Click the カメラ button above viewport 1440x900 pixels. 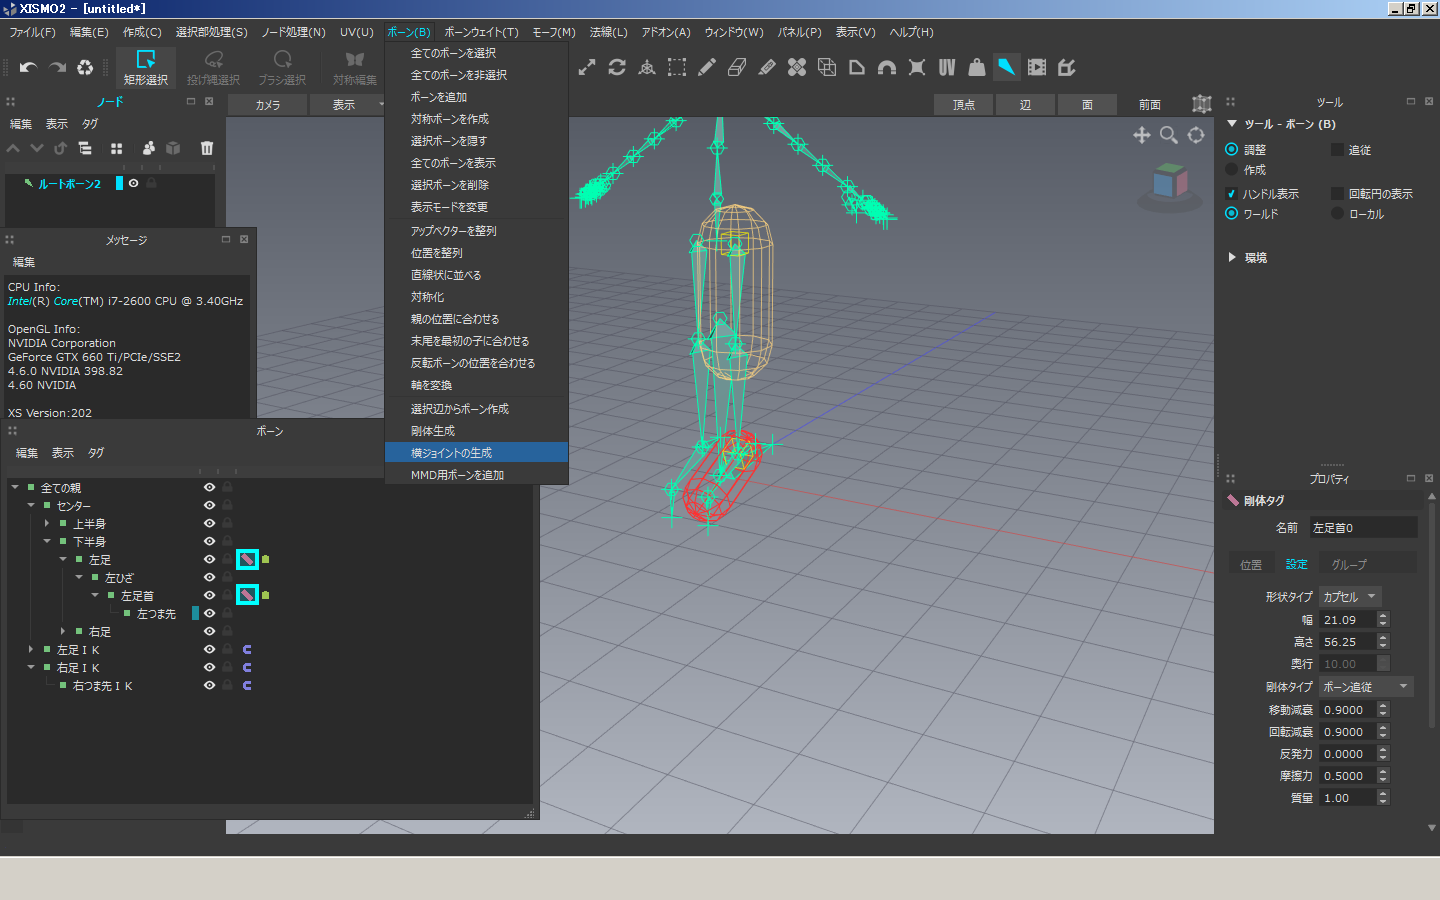(x=267, y=104)
